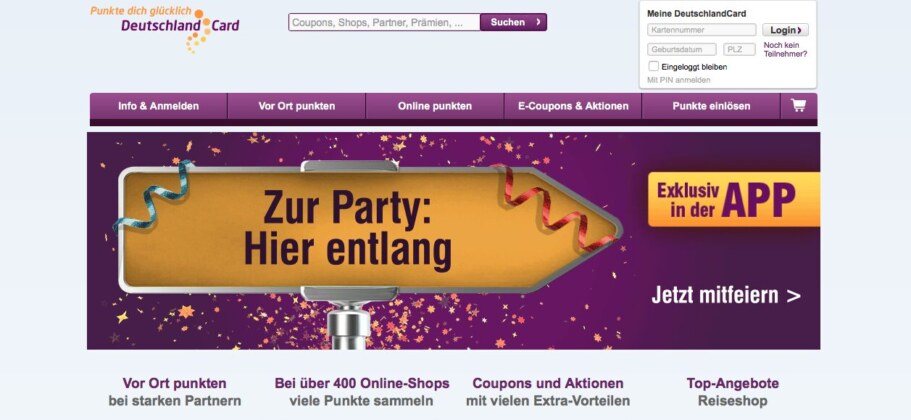Screen dimensions: 911x420
Task: Click the Kartennummer input field
Action: coord(701,30)
